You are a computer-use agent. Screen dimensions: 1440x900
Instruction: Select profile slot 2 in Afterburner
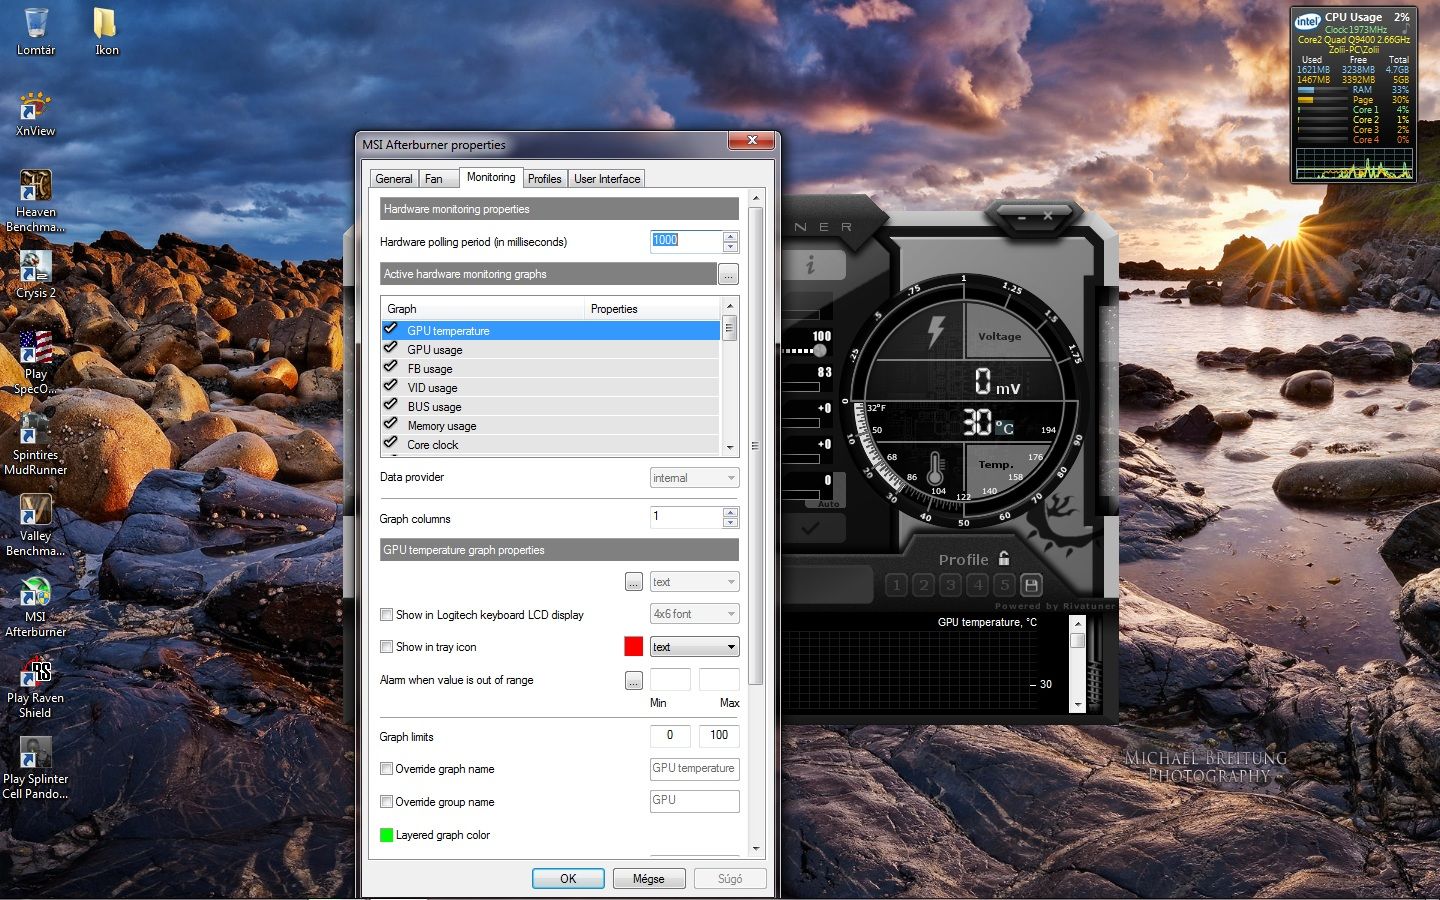tap(924, 585)
